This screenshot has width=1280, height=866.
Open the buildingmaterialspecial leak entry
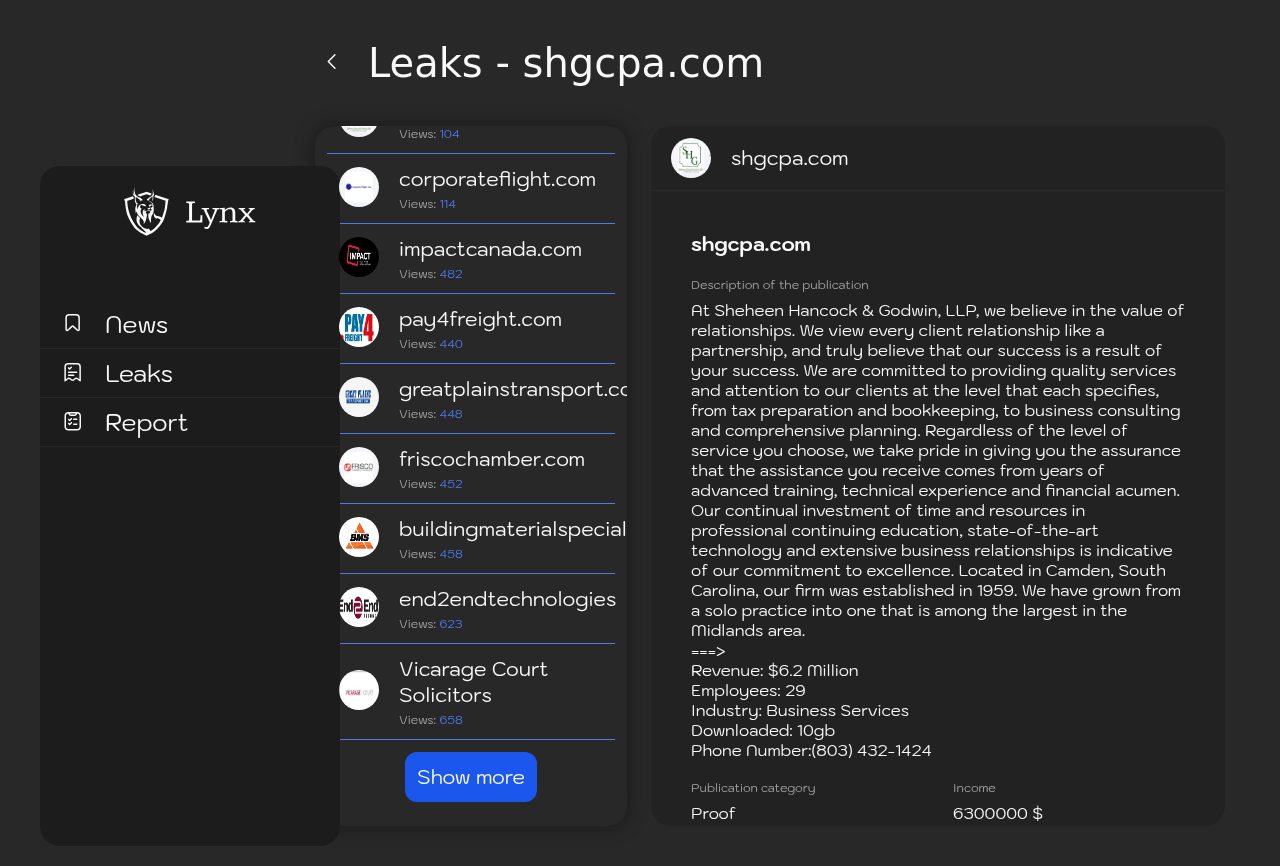[471, 539]
